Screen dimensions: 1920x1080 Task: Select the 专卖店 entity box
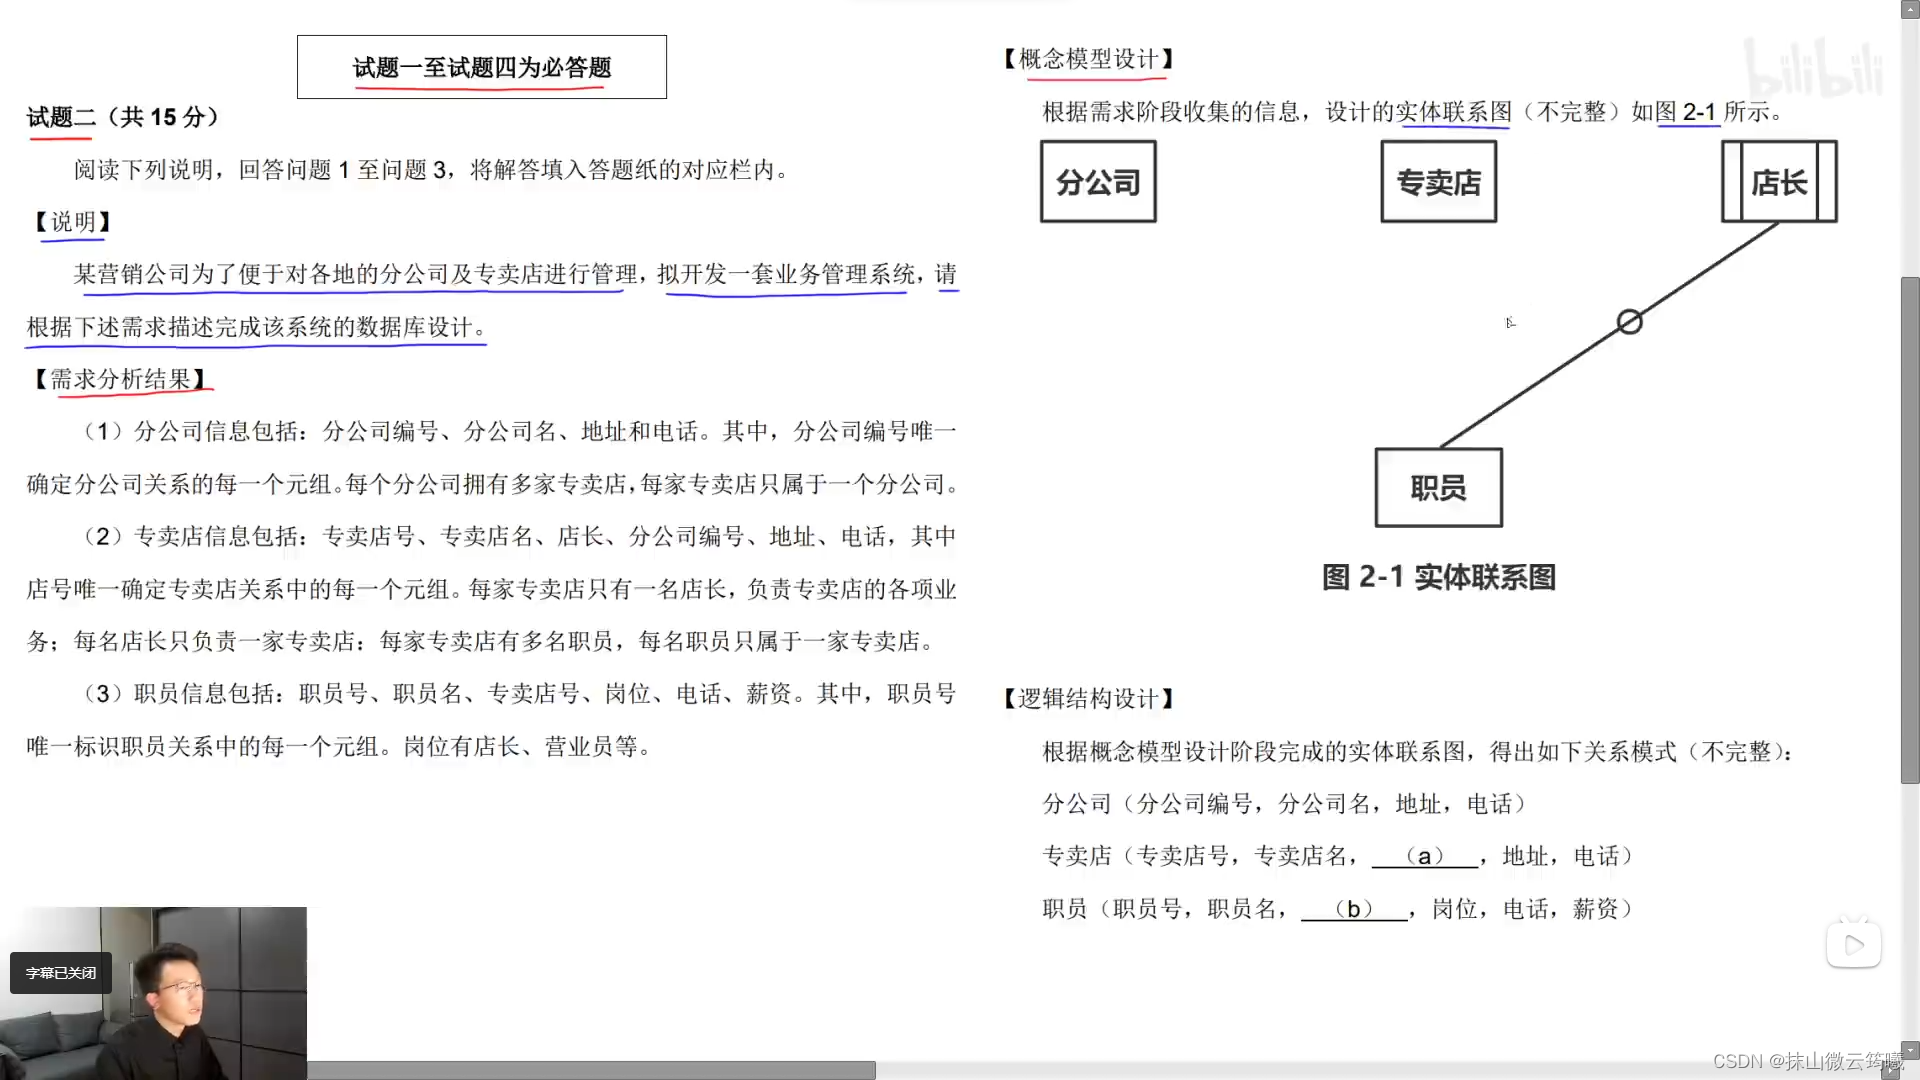(x=1438, y=182)
